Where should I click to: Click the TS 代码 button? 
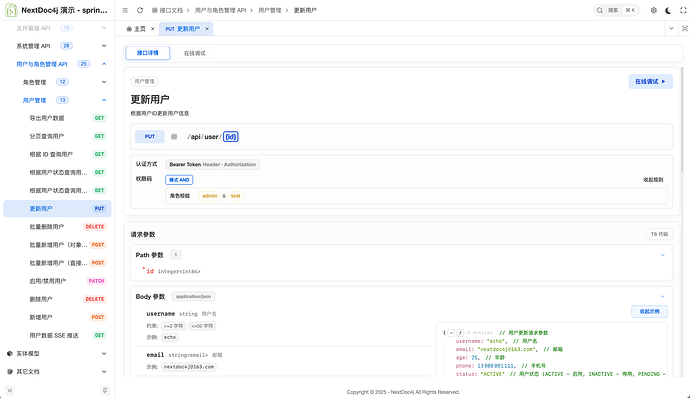659,234
